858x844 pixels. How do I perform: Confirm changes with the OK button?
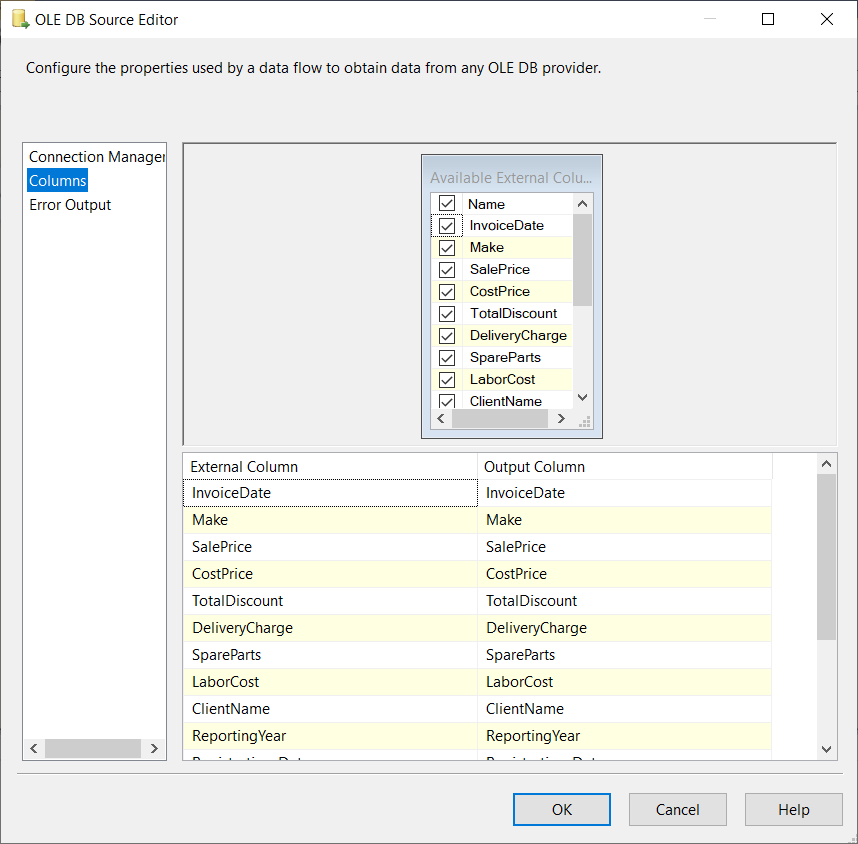(x=561, y=809)
